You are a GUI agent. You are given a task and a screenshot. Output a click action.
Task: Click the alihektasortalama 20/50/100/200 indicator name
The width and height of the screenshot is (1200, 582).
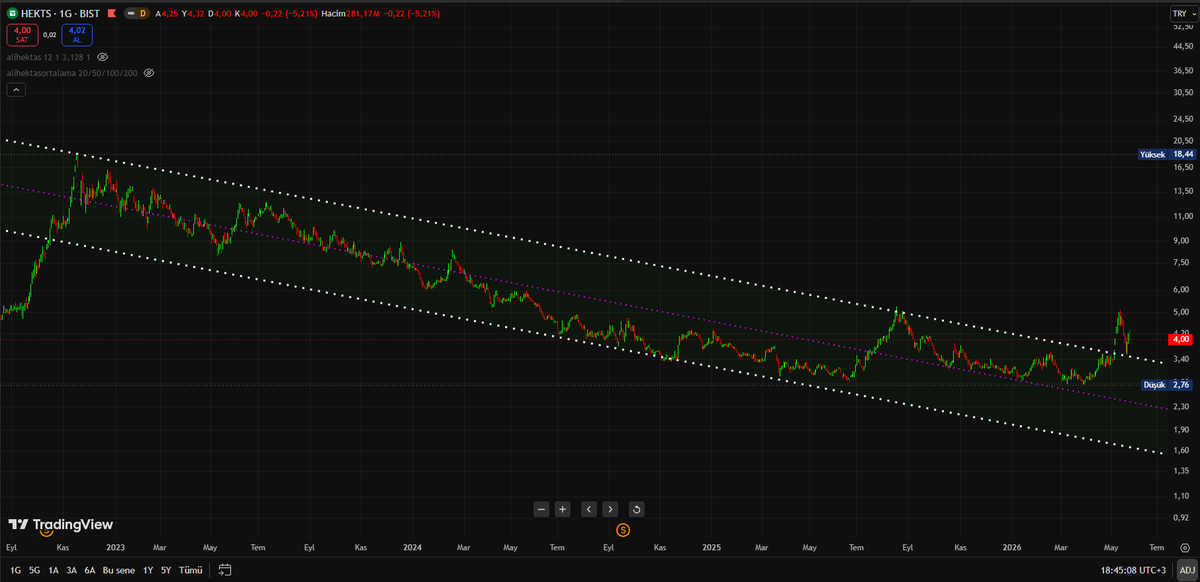tap(72, 73)
